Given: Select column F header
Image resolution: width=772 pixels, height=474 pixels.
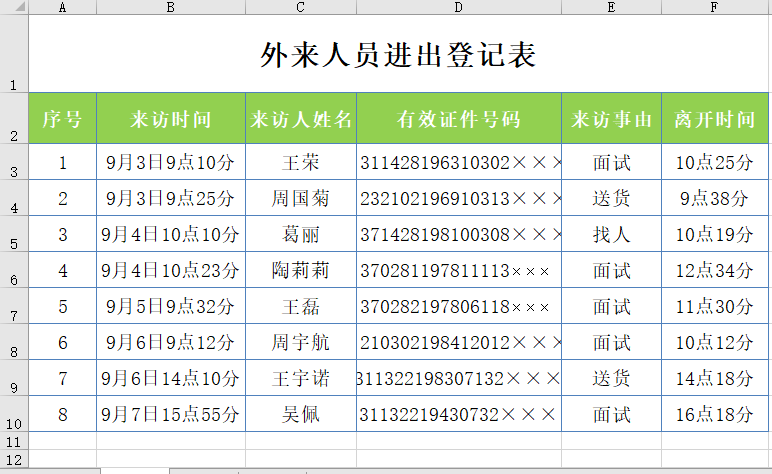Looking at the screenshot, I should click(714, 7).
